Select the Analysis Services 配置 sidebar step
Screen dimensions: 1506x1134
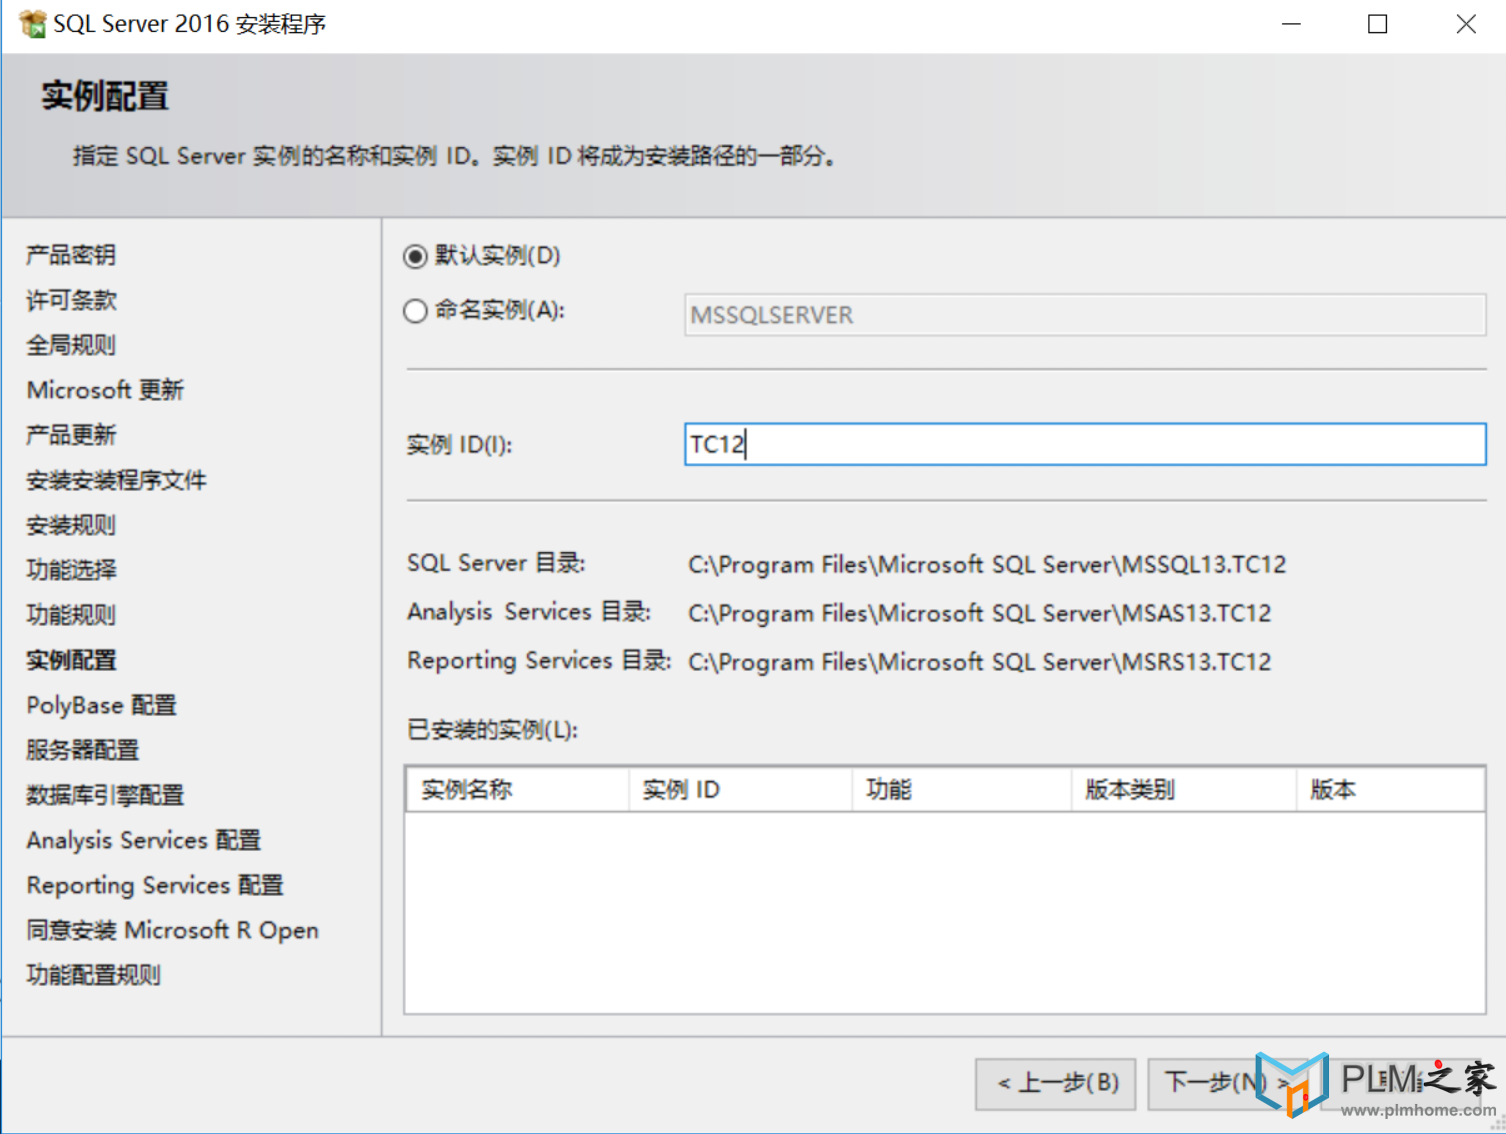pos(143,840)
